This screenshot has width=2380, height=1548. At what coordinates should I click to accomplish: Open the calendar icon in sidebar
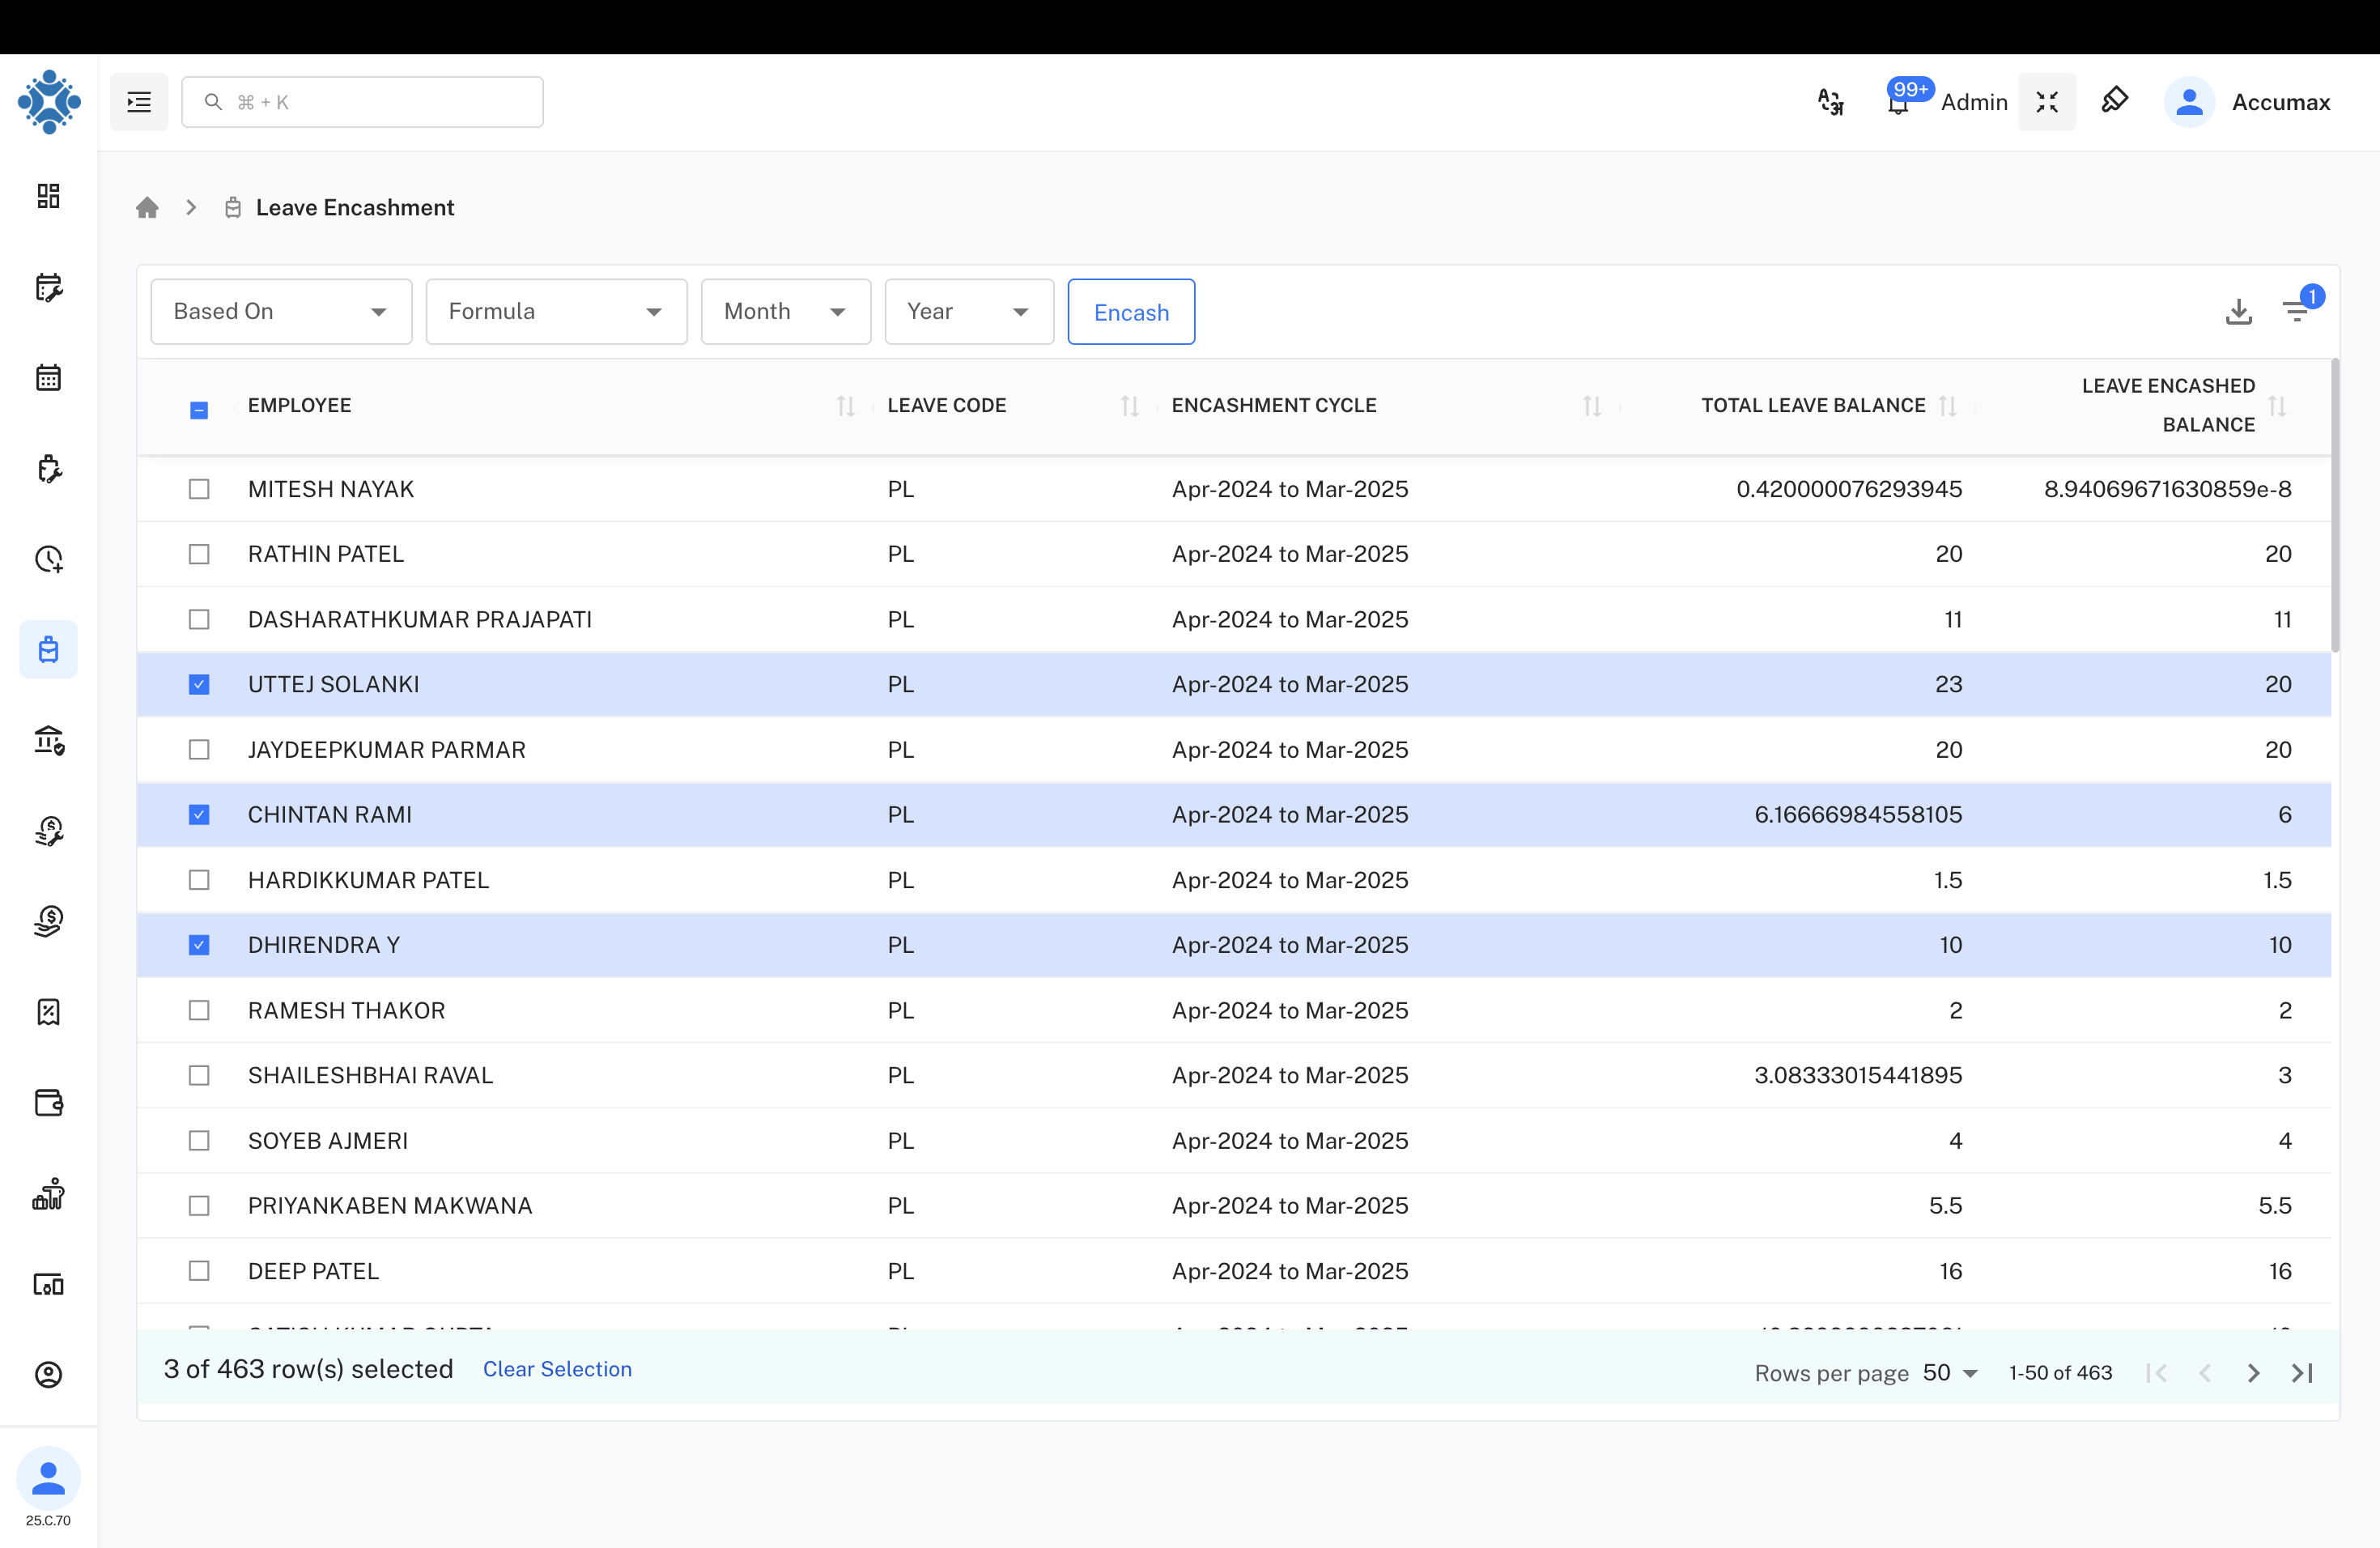(x=48, y=378)
